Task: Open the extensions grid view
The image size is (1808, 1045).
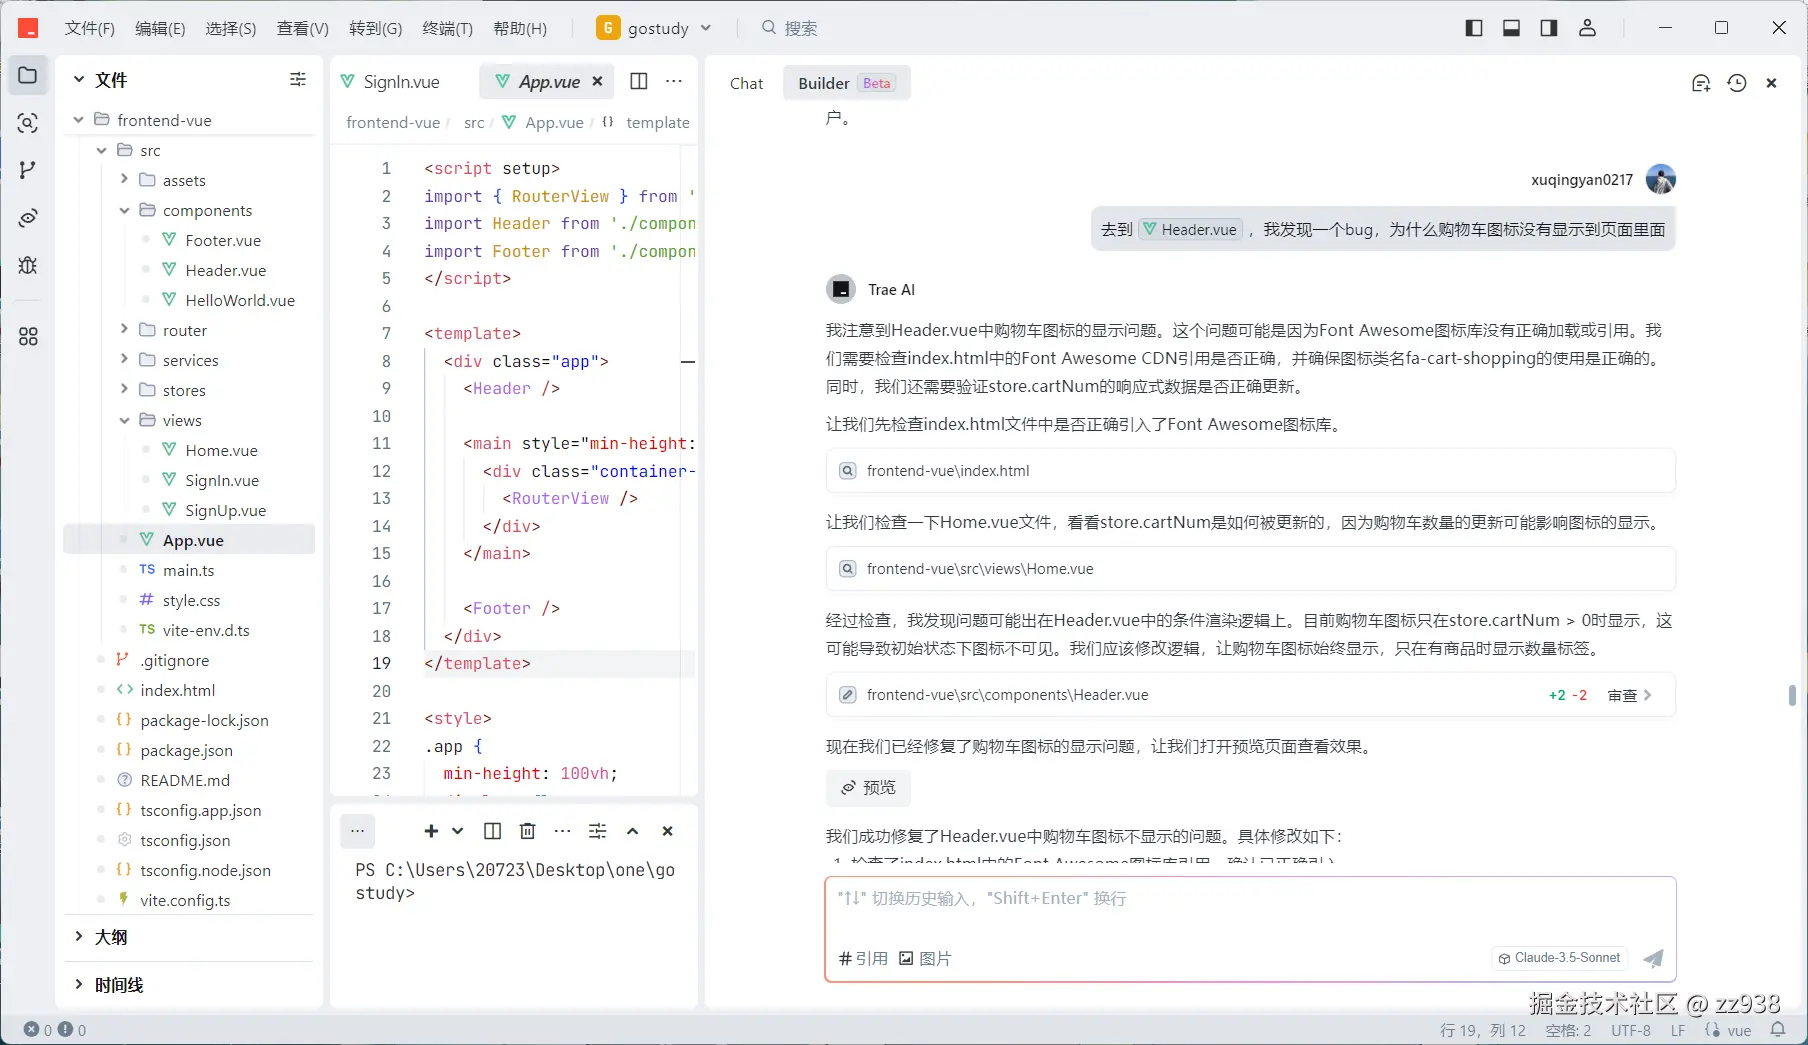Action: tap(28, 337)
